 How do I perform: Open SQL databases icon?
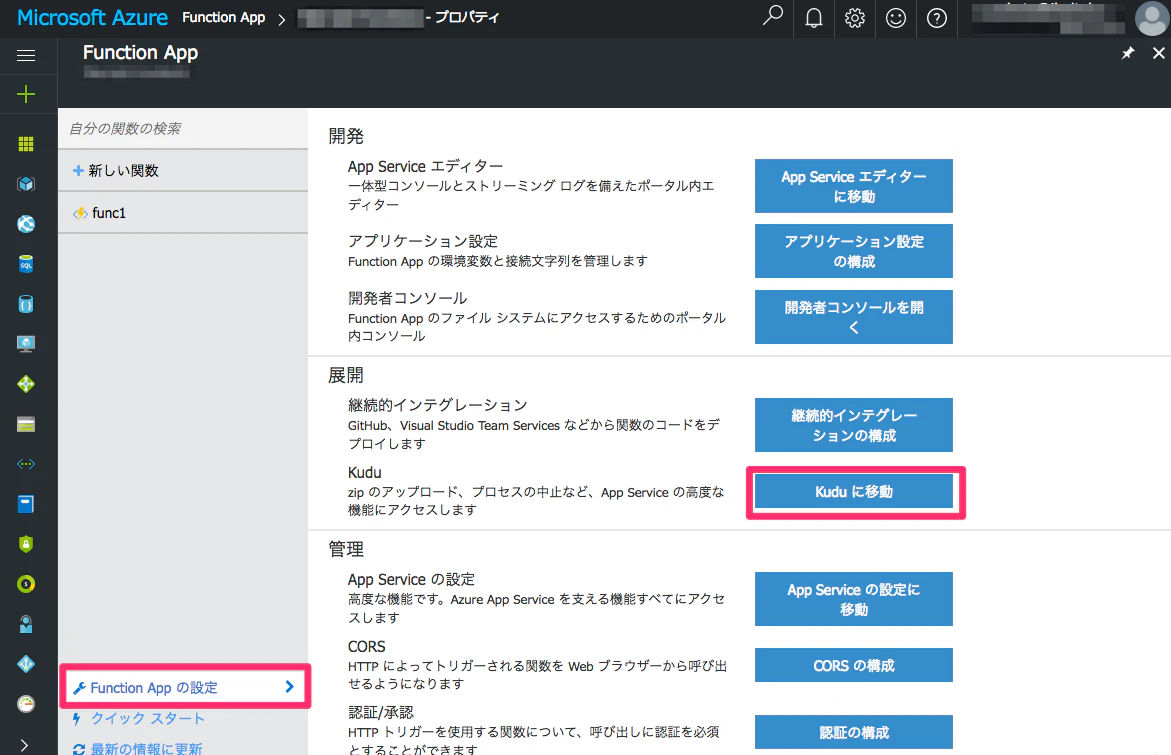(26, 264)
